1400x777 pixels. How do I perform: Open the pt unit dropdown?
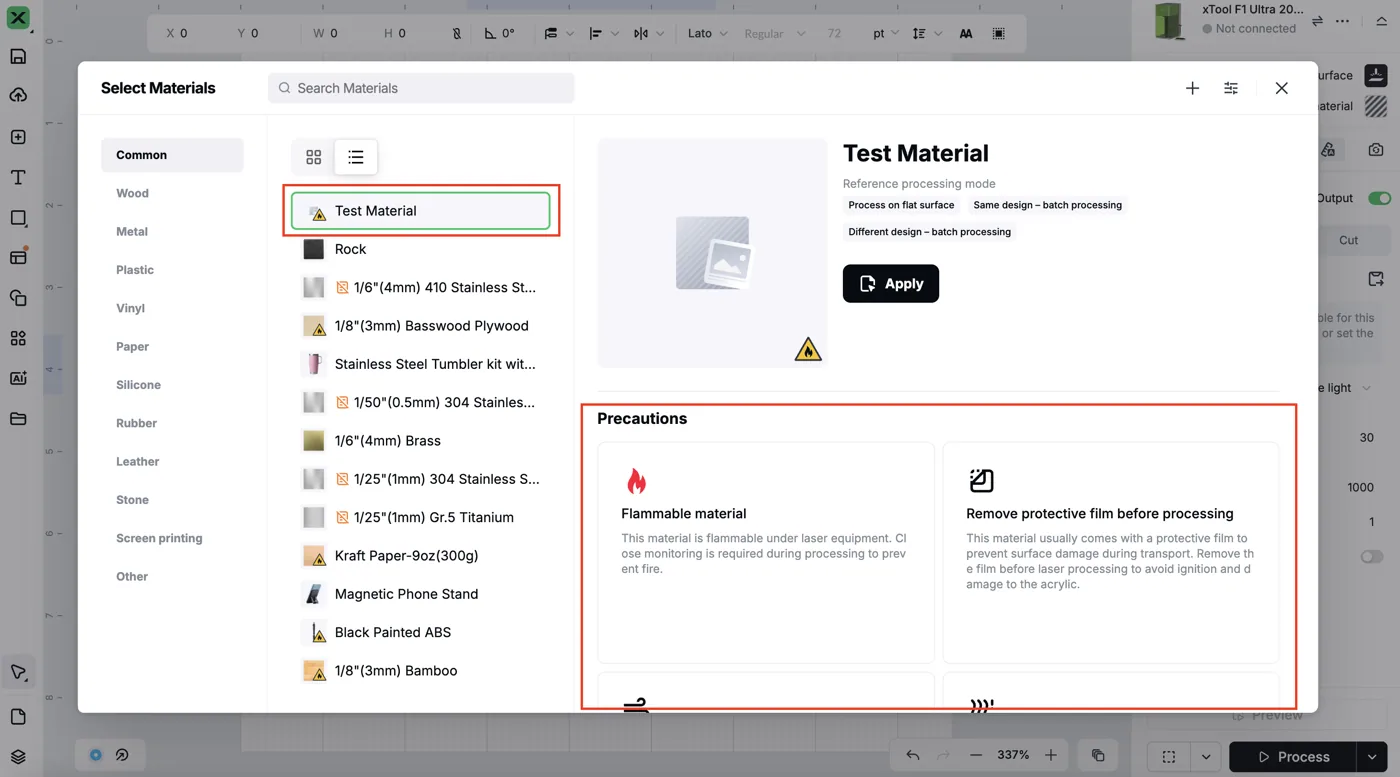[x=886, y=33]
